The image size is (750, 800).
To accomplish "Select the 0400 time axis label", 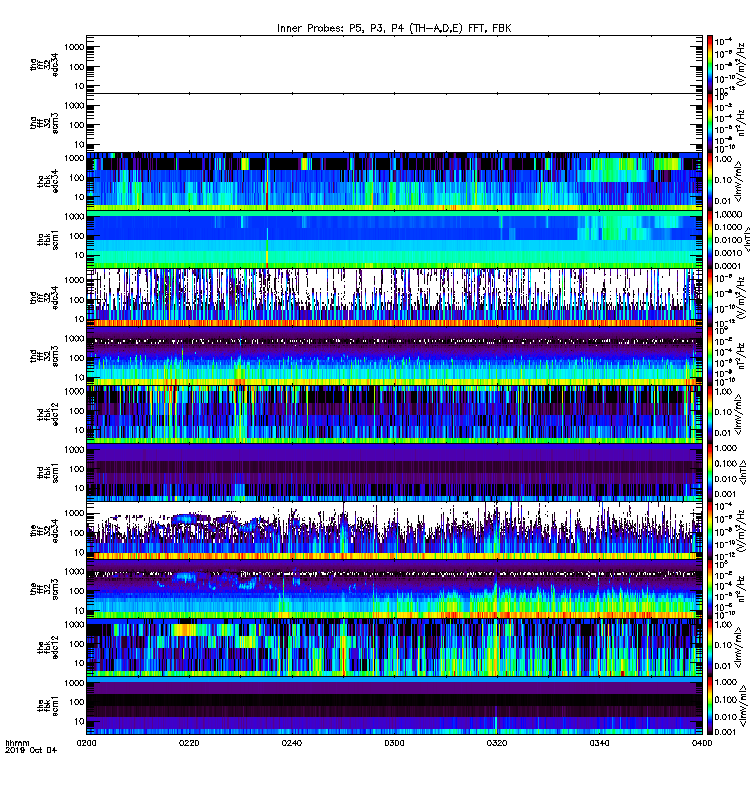I will (702, 743).
